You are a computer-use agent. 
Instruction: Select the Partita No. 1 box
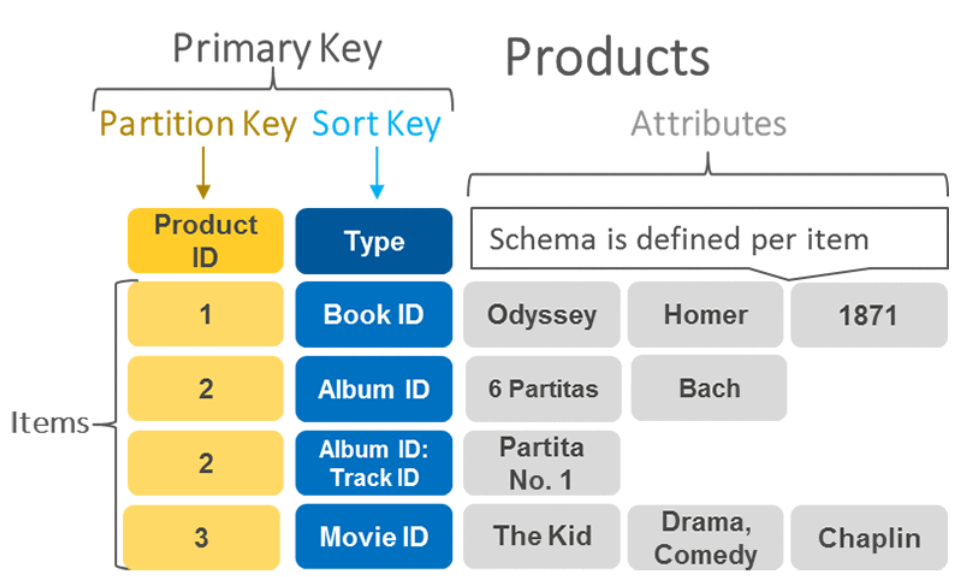click(542, 463)
